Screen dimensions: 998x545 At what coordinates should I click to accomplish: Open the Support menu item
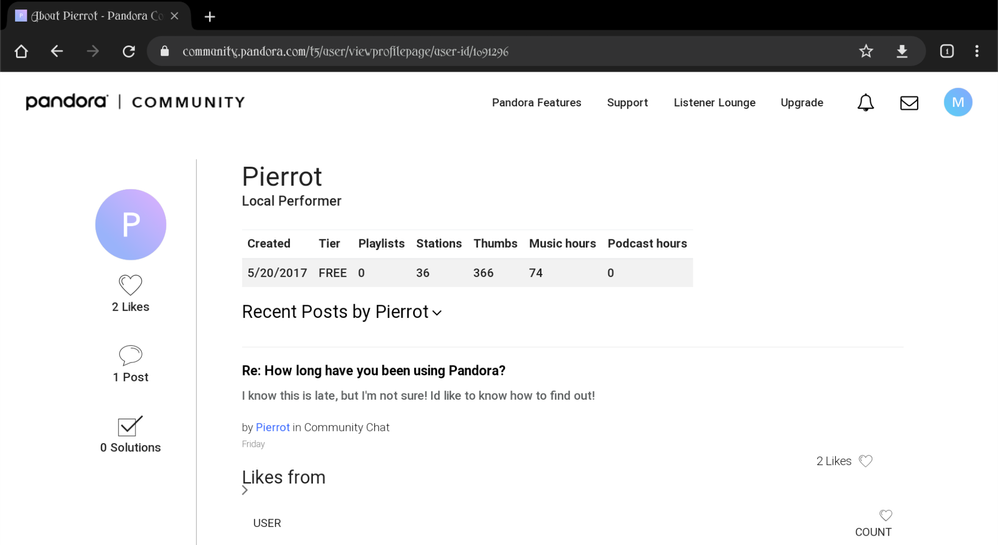tap(627, 103)
